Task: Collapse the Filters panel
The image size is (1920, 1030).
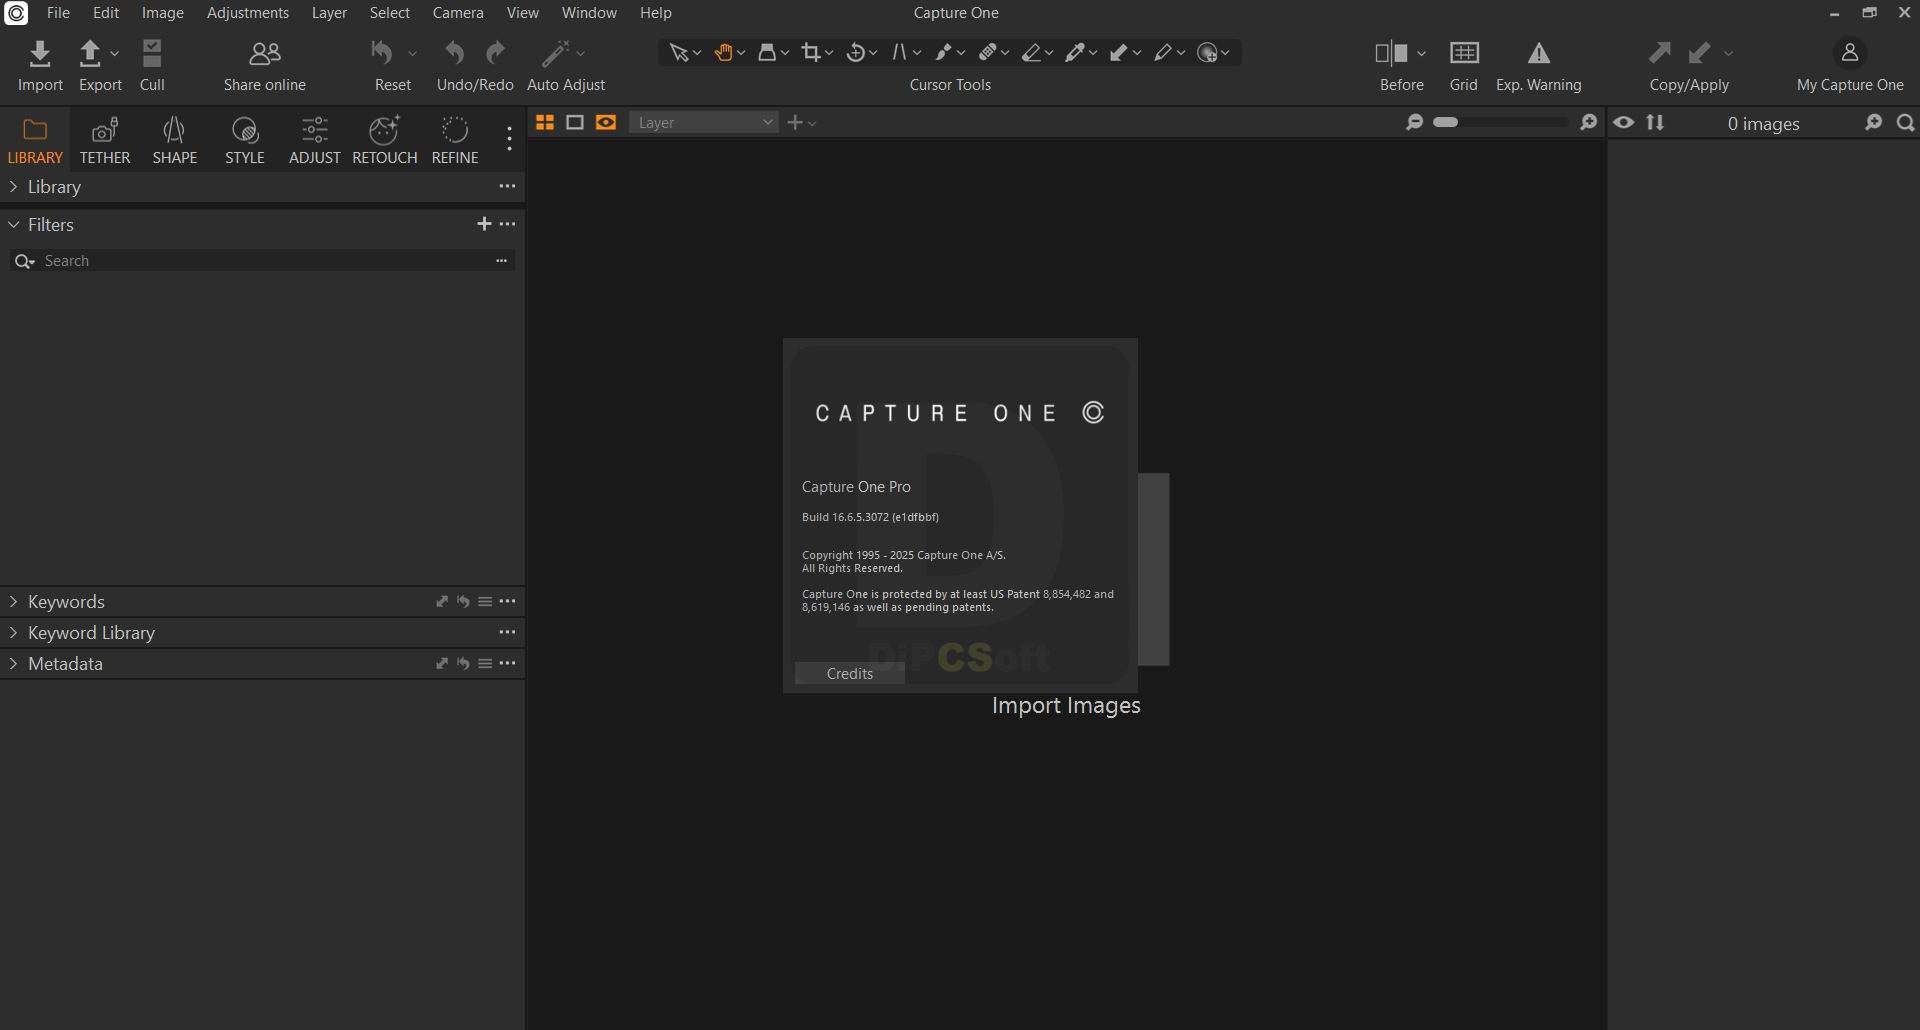Action: (x=13, y=225)
